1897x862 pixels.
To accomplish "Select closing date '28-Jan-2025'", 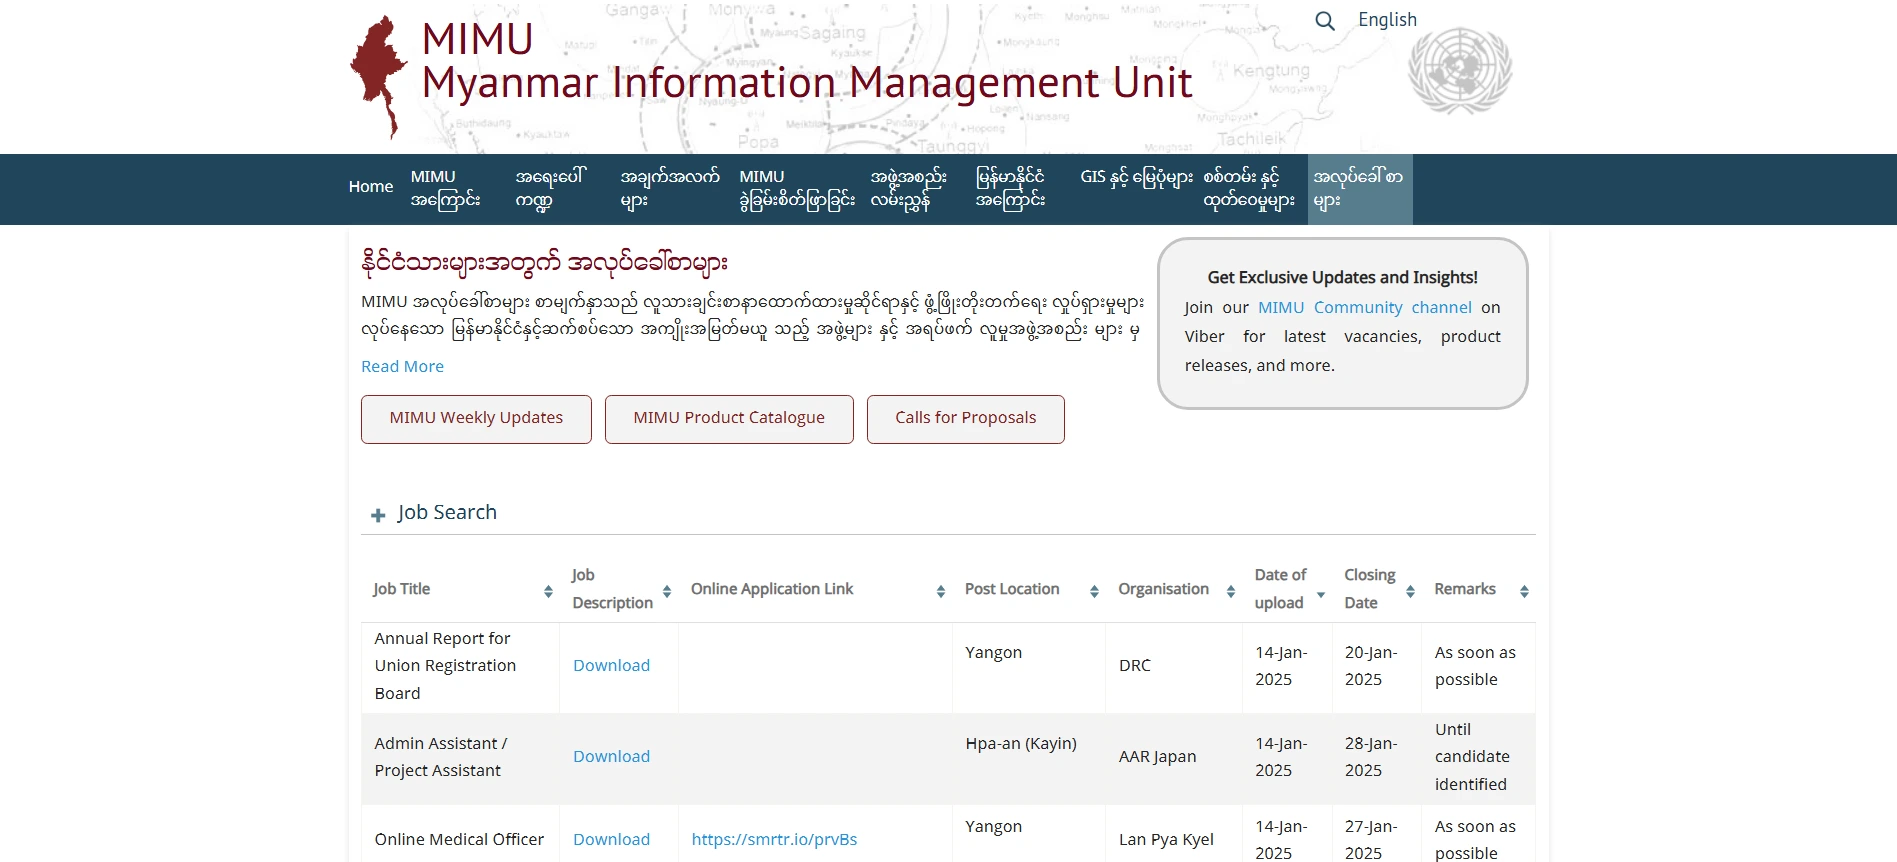I will [1371, 757].
